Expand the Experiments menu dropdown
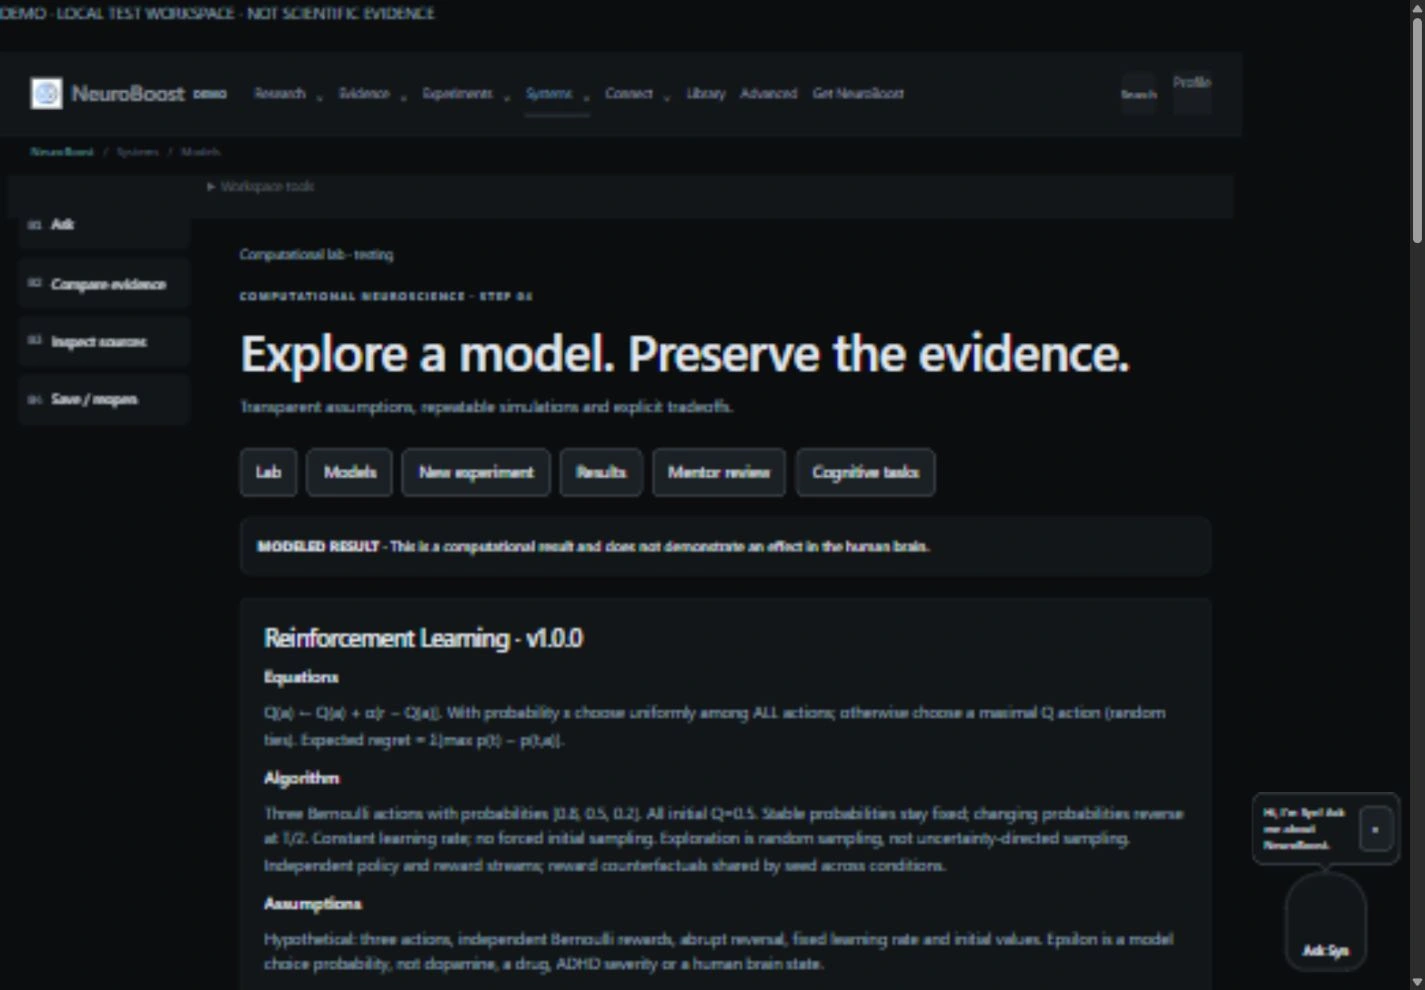Viewport: 1425px width, 990px height. point(465,94)
